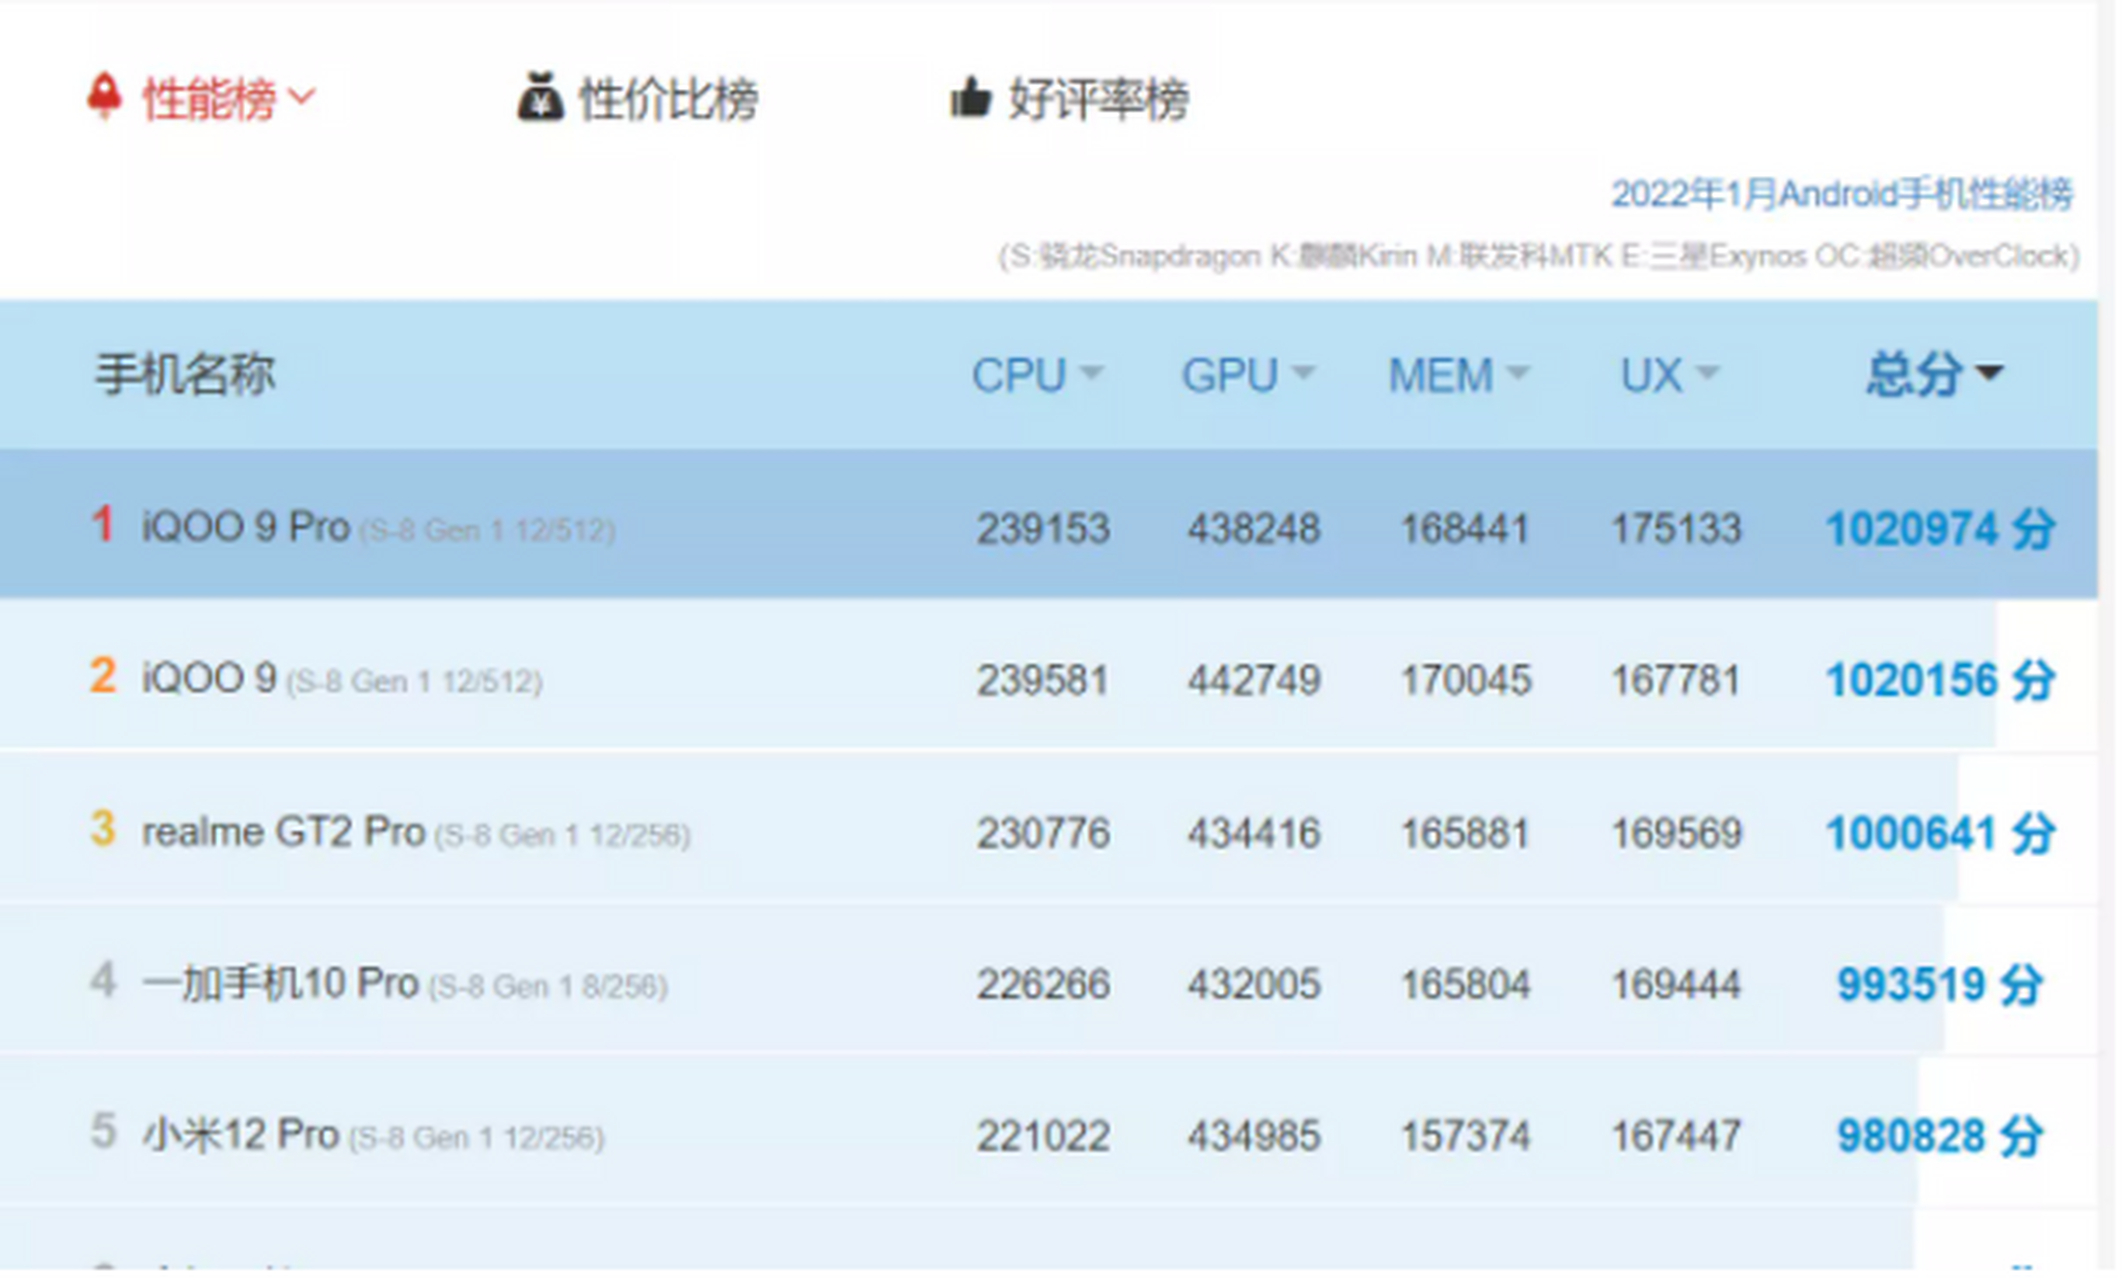Select the 小米12 Pro name

(241, 1134)
